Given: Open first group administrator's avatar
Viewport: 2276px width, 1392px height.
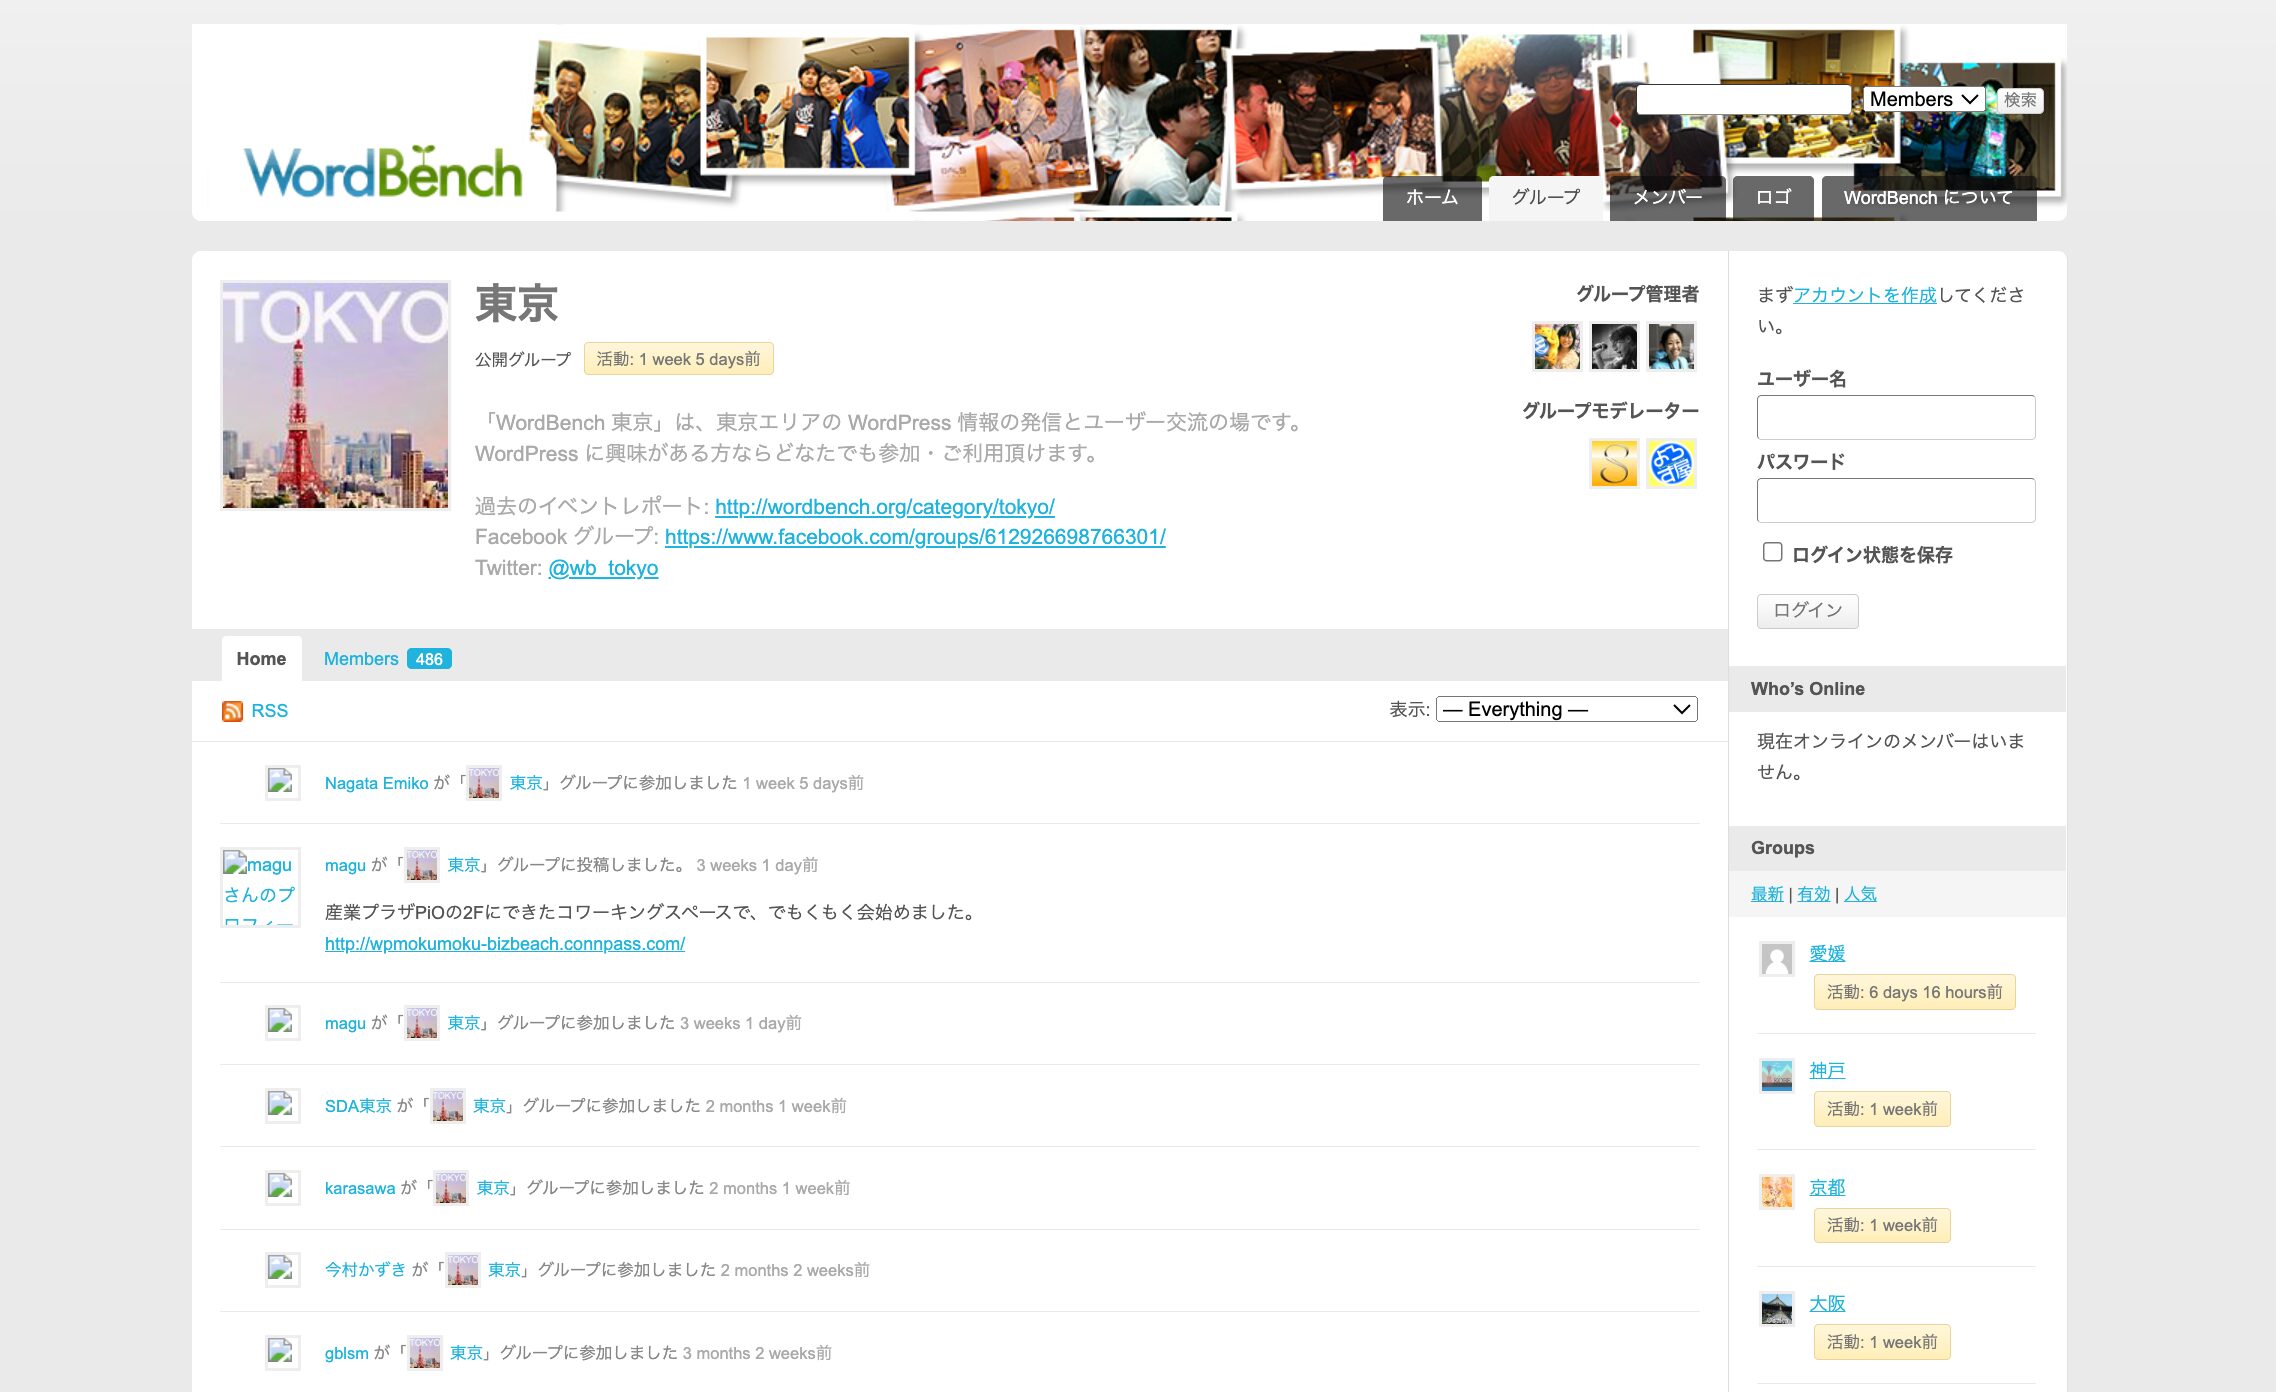Looking at the screenshot, I should click(1557, 347).
